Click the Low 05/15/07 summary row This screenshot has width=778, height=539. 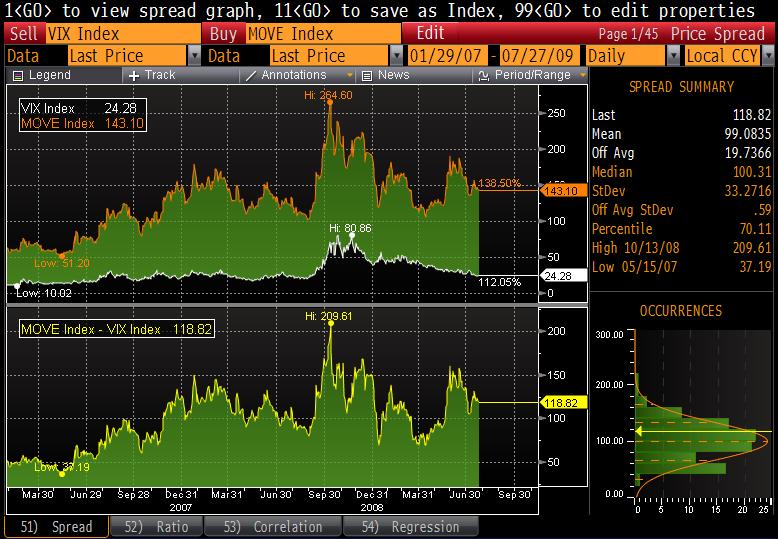681,267
